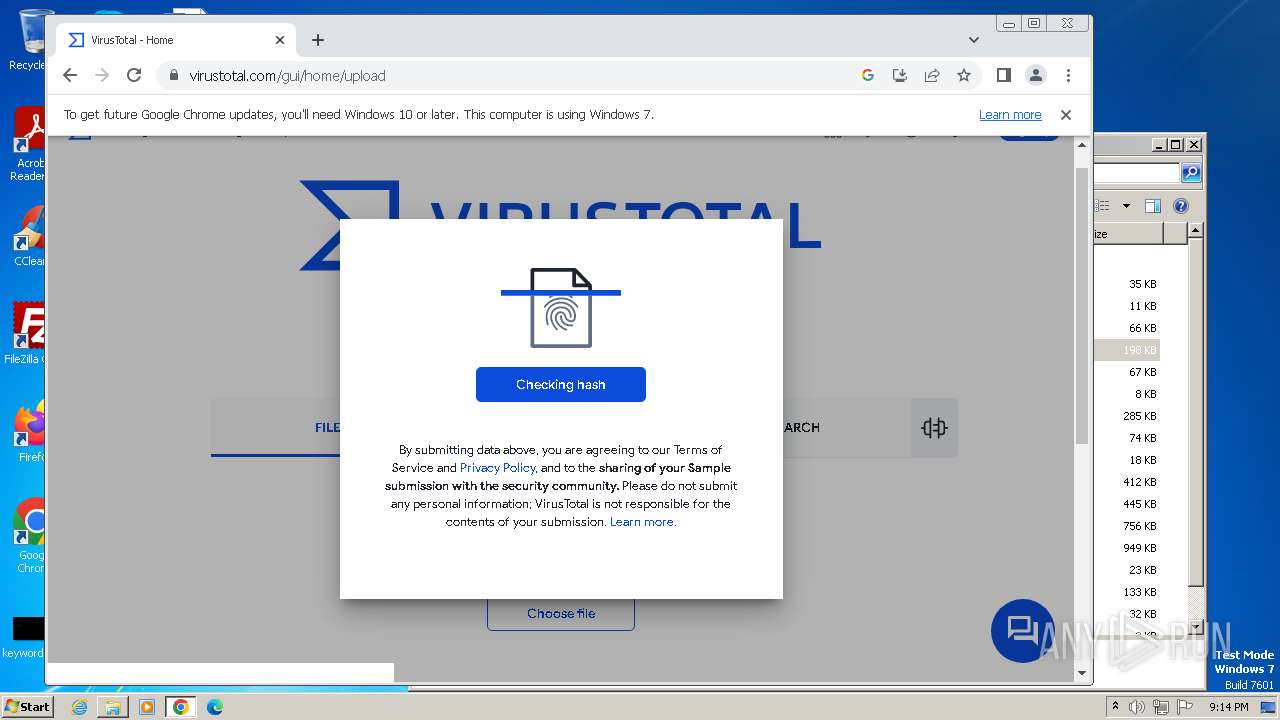
Task: Open the Google icon in the address bar
Action: [x=867, y=75]
